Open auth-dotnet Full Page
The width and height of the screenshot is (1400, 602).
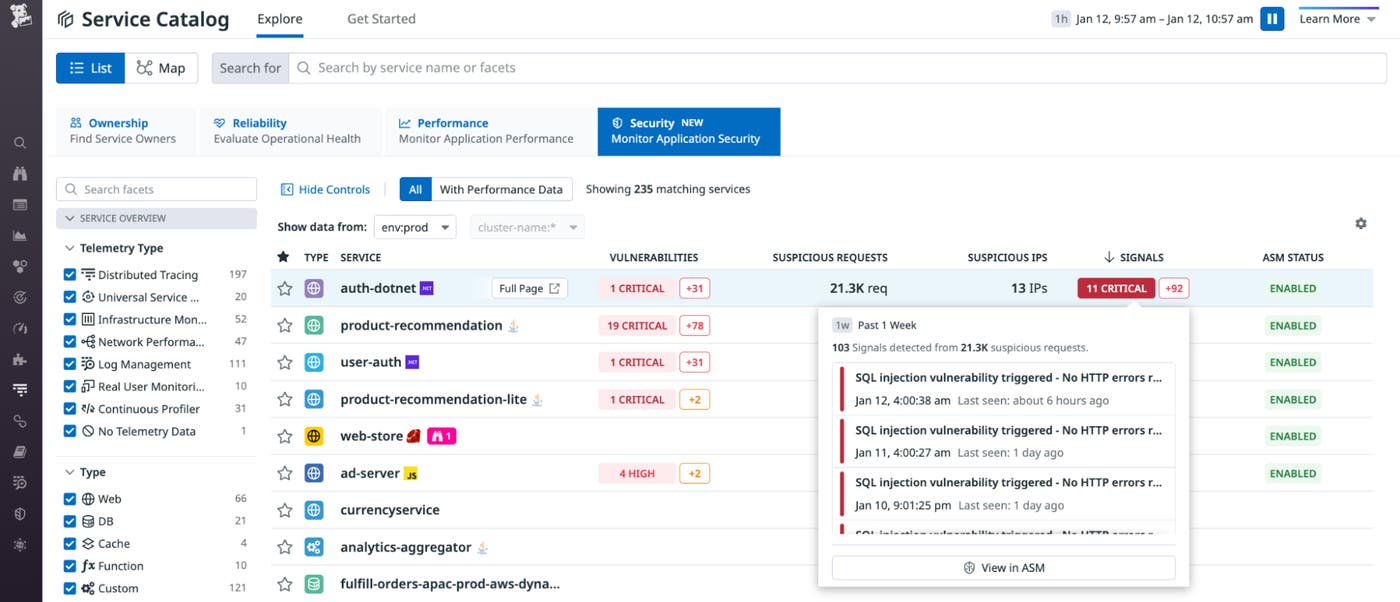(529, 288)
